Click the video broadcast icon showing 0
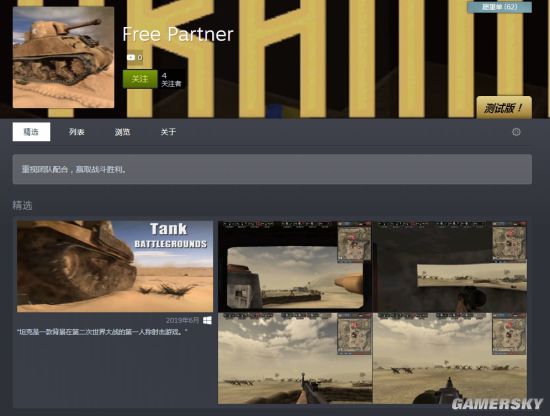550x416 pixels. click(134, 58)
